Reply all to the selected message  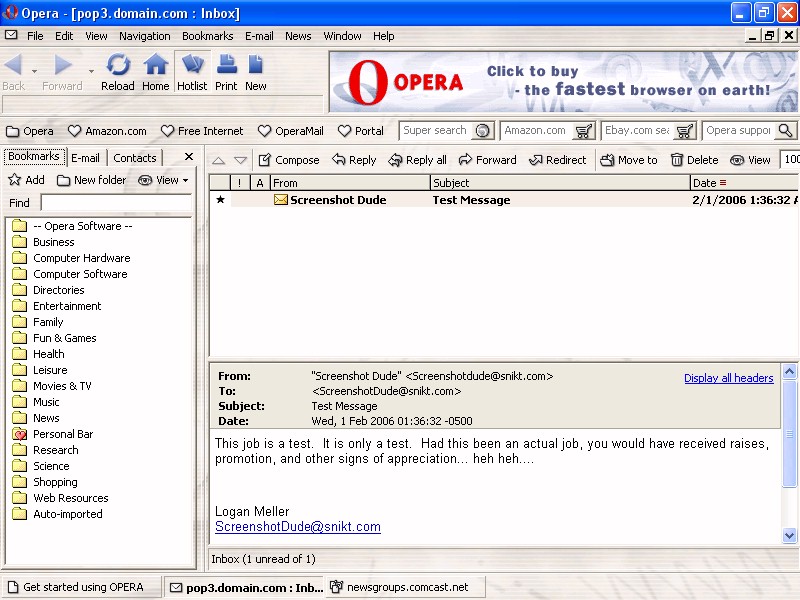point(417,160)
